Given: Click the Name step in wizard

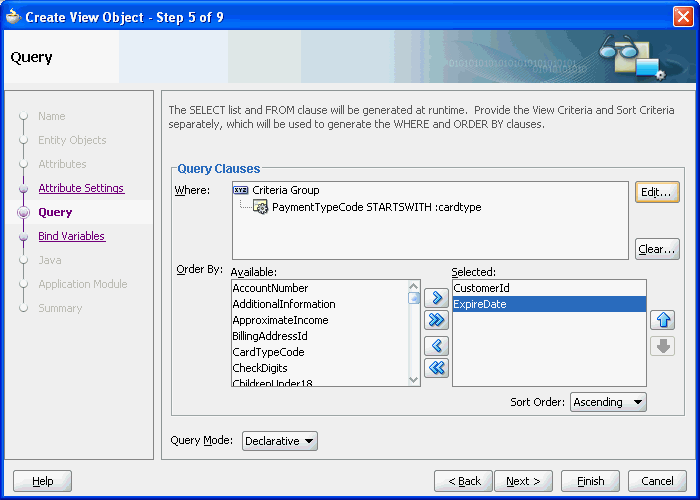Looking at the screenshot, I should point(52,116).
